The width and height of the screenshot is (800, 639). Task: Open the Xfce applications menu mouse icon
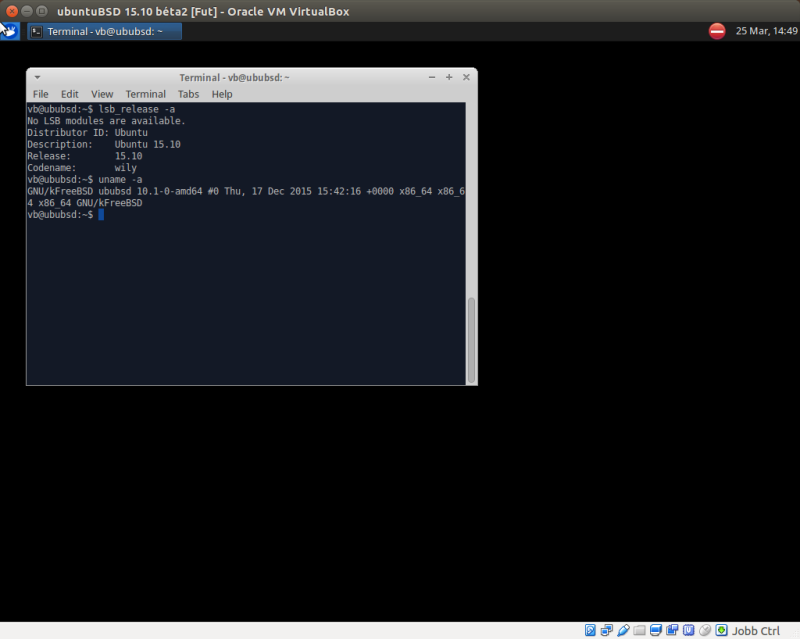10,31
